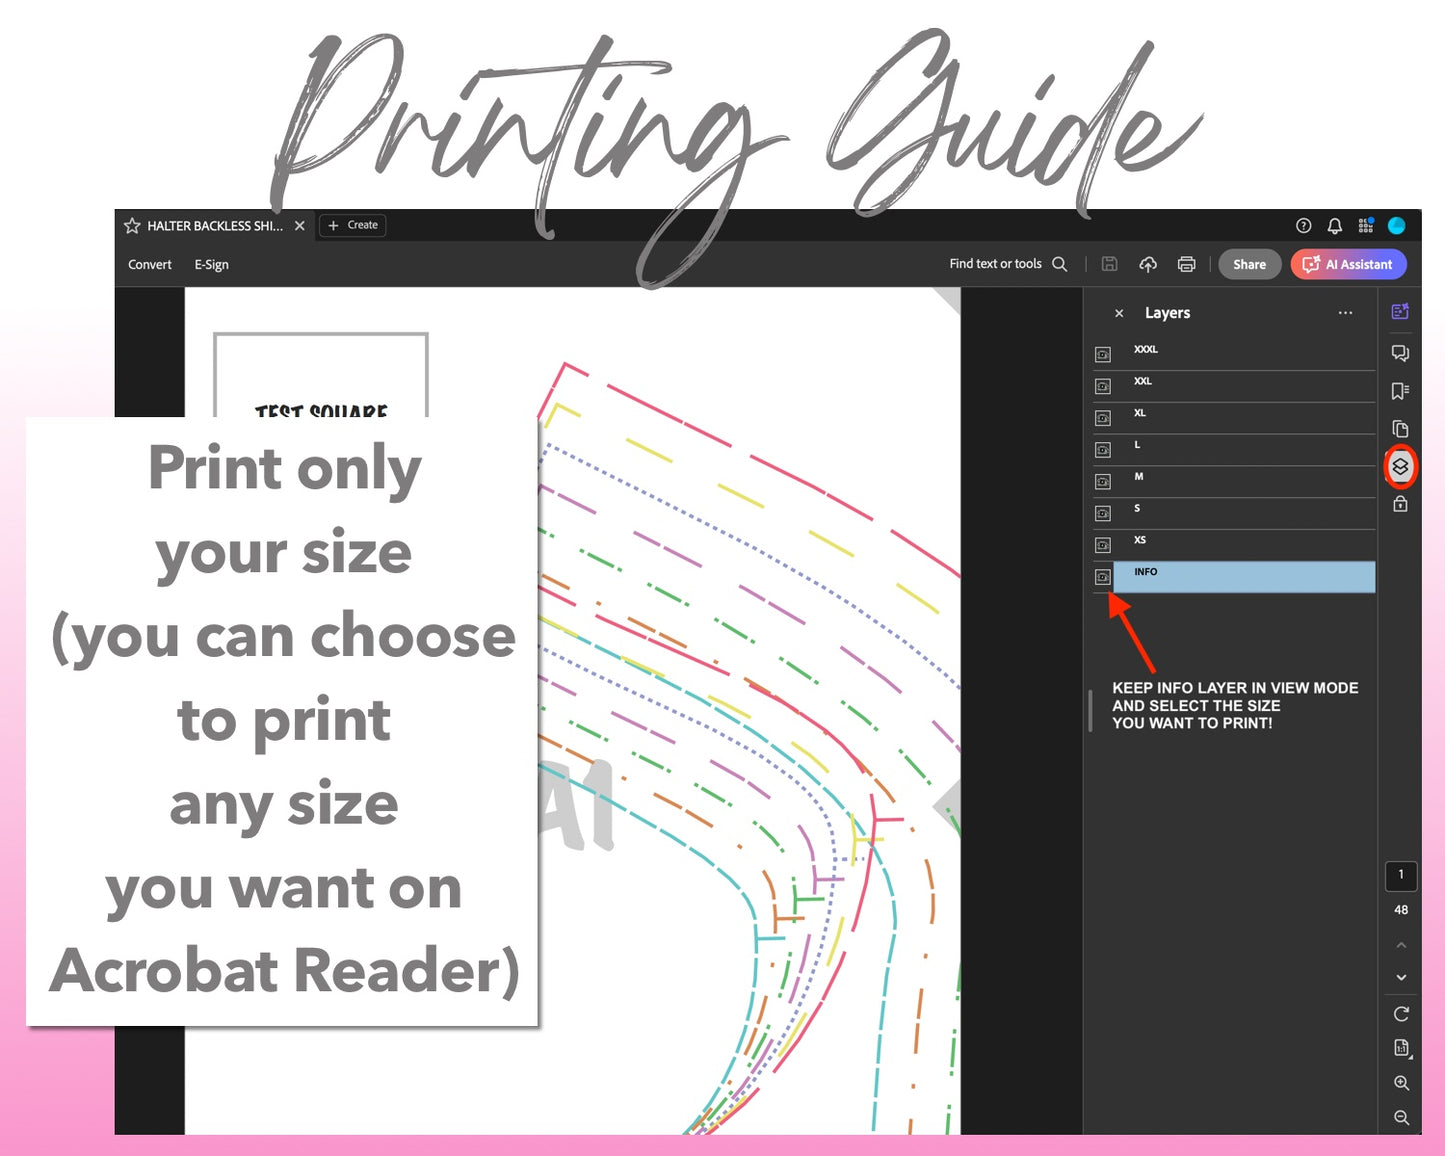Open the Layers panel three-dot options menu
The height and width of the screenshot is (1156, 1445).
1345,313
